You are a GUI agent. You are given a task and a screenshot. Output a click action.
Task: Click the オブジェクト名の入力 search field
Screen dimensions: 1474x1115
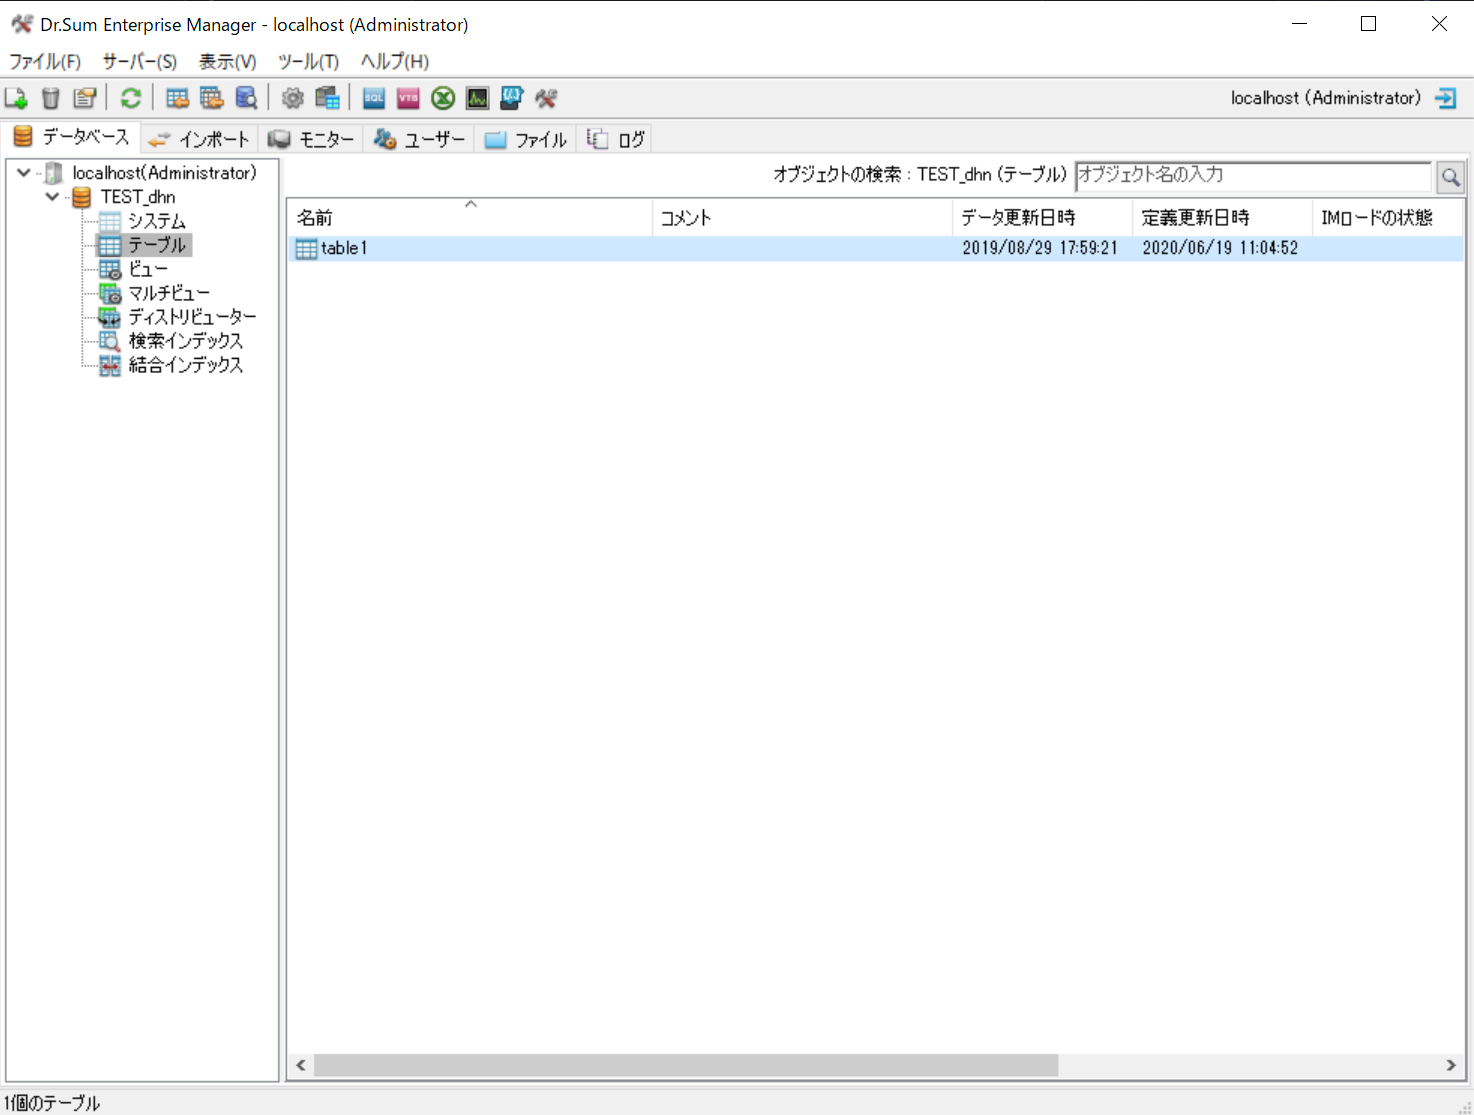1250,176
